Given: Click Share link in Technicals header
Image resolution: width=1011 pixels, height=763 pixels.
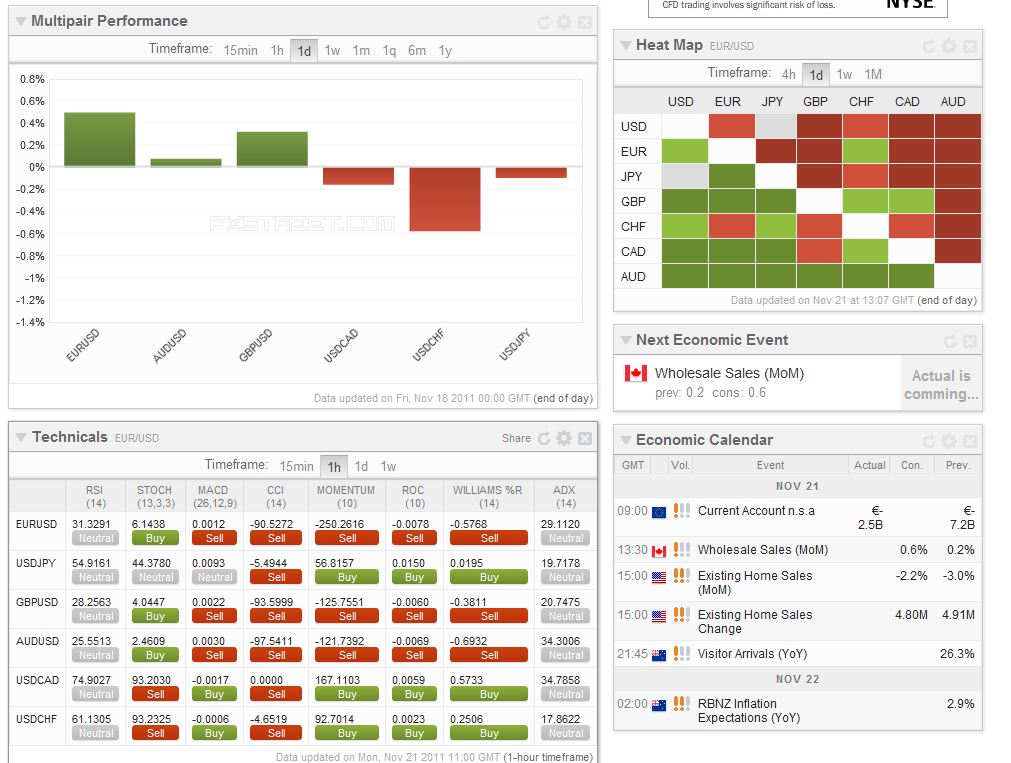Looking at the screenshot, I should pos(516,438).
